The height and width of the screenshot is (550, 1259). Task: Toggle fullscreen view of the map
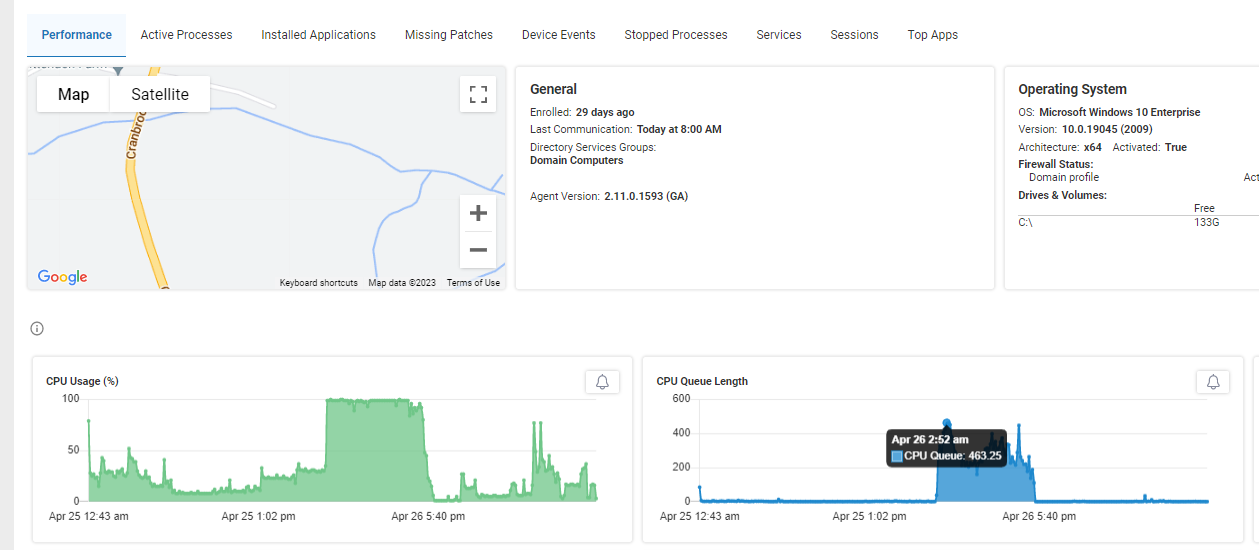478,95
